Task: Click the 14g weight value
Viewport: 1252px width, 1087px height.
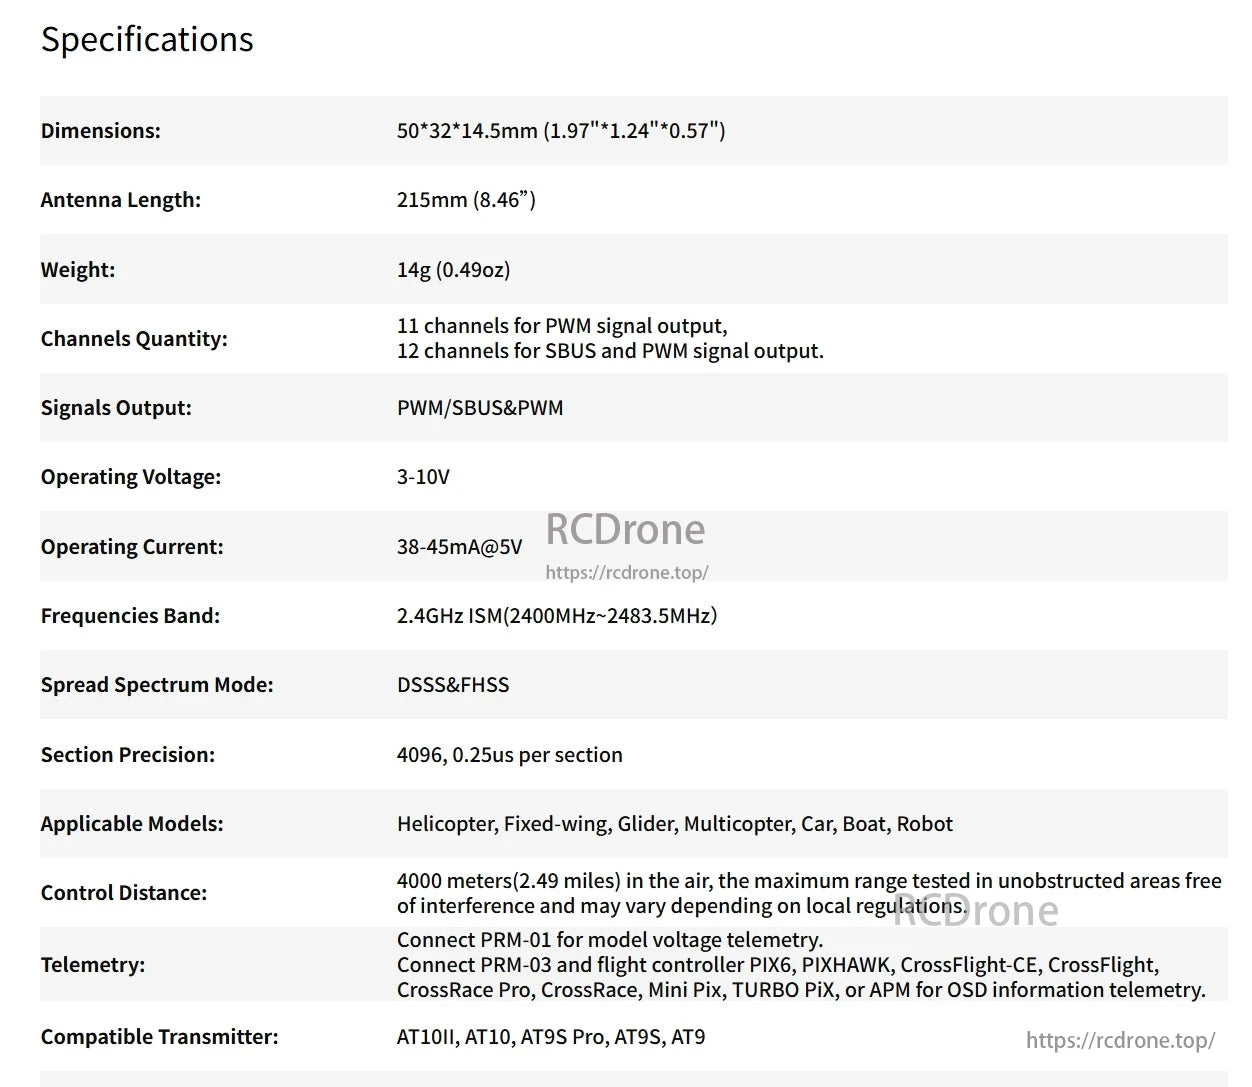Action: (x=453, y=269)
